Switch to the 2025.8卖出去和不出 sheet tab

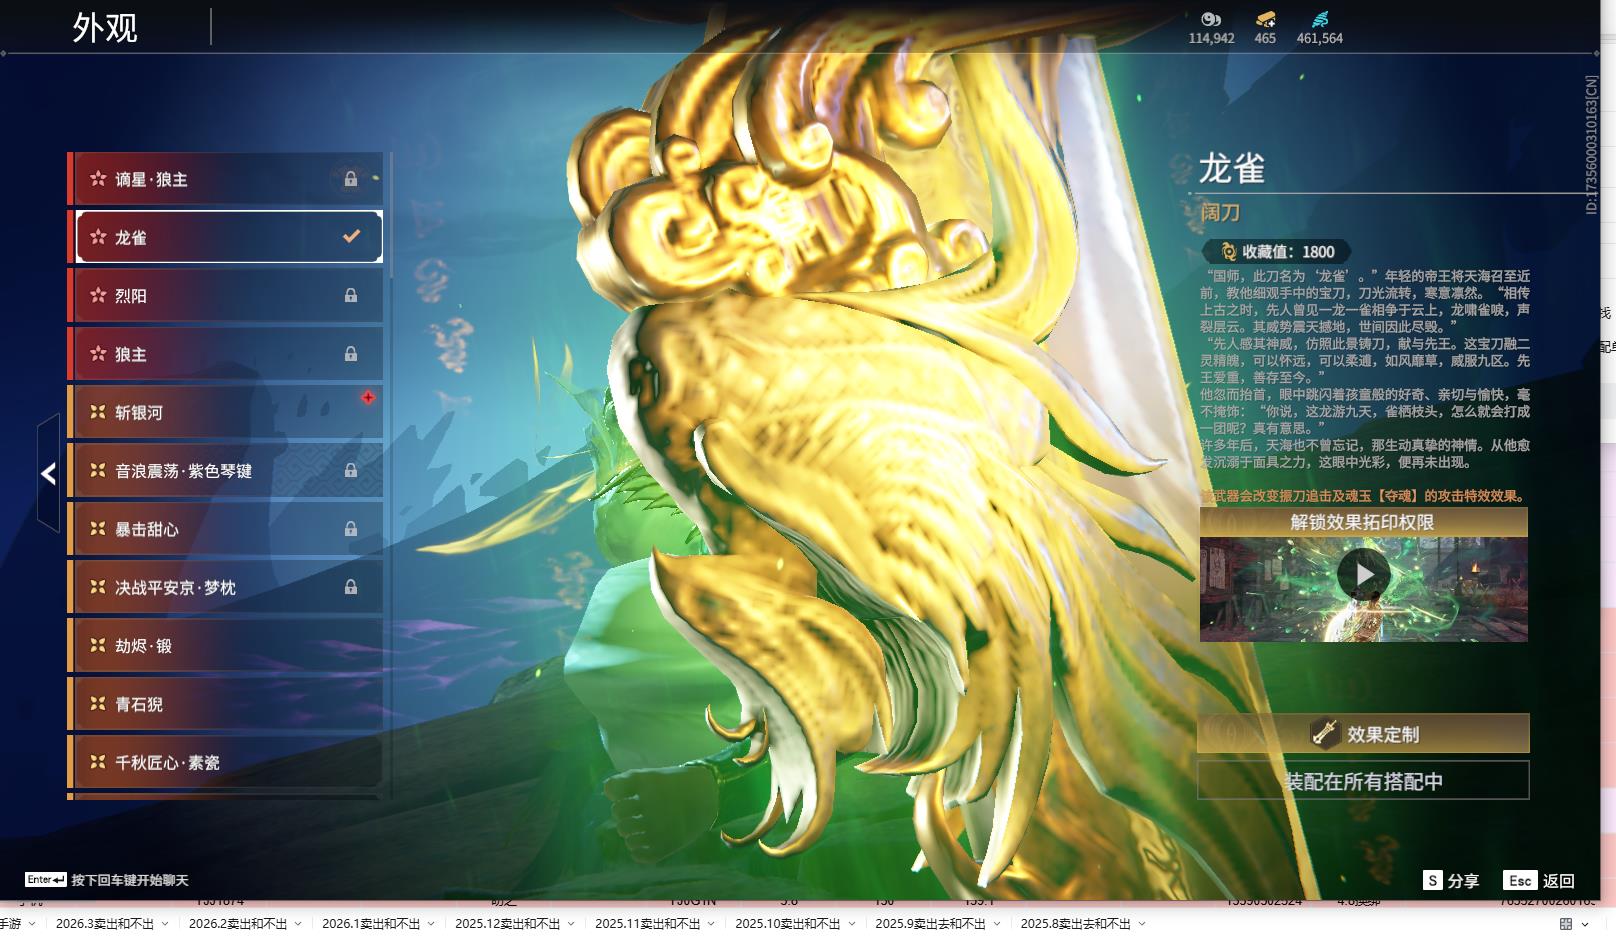1076,924
